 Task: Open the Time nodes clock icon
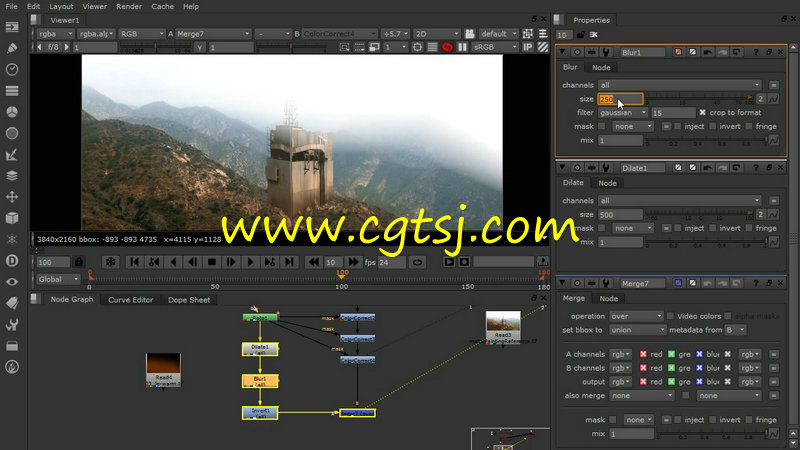point(12,69)
